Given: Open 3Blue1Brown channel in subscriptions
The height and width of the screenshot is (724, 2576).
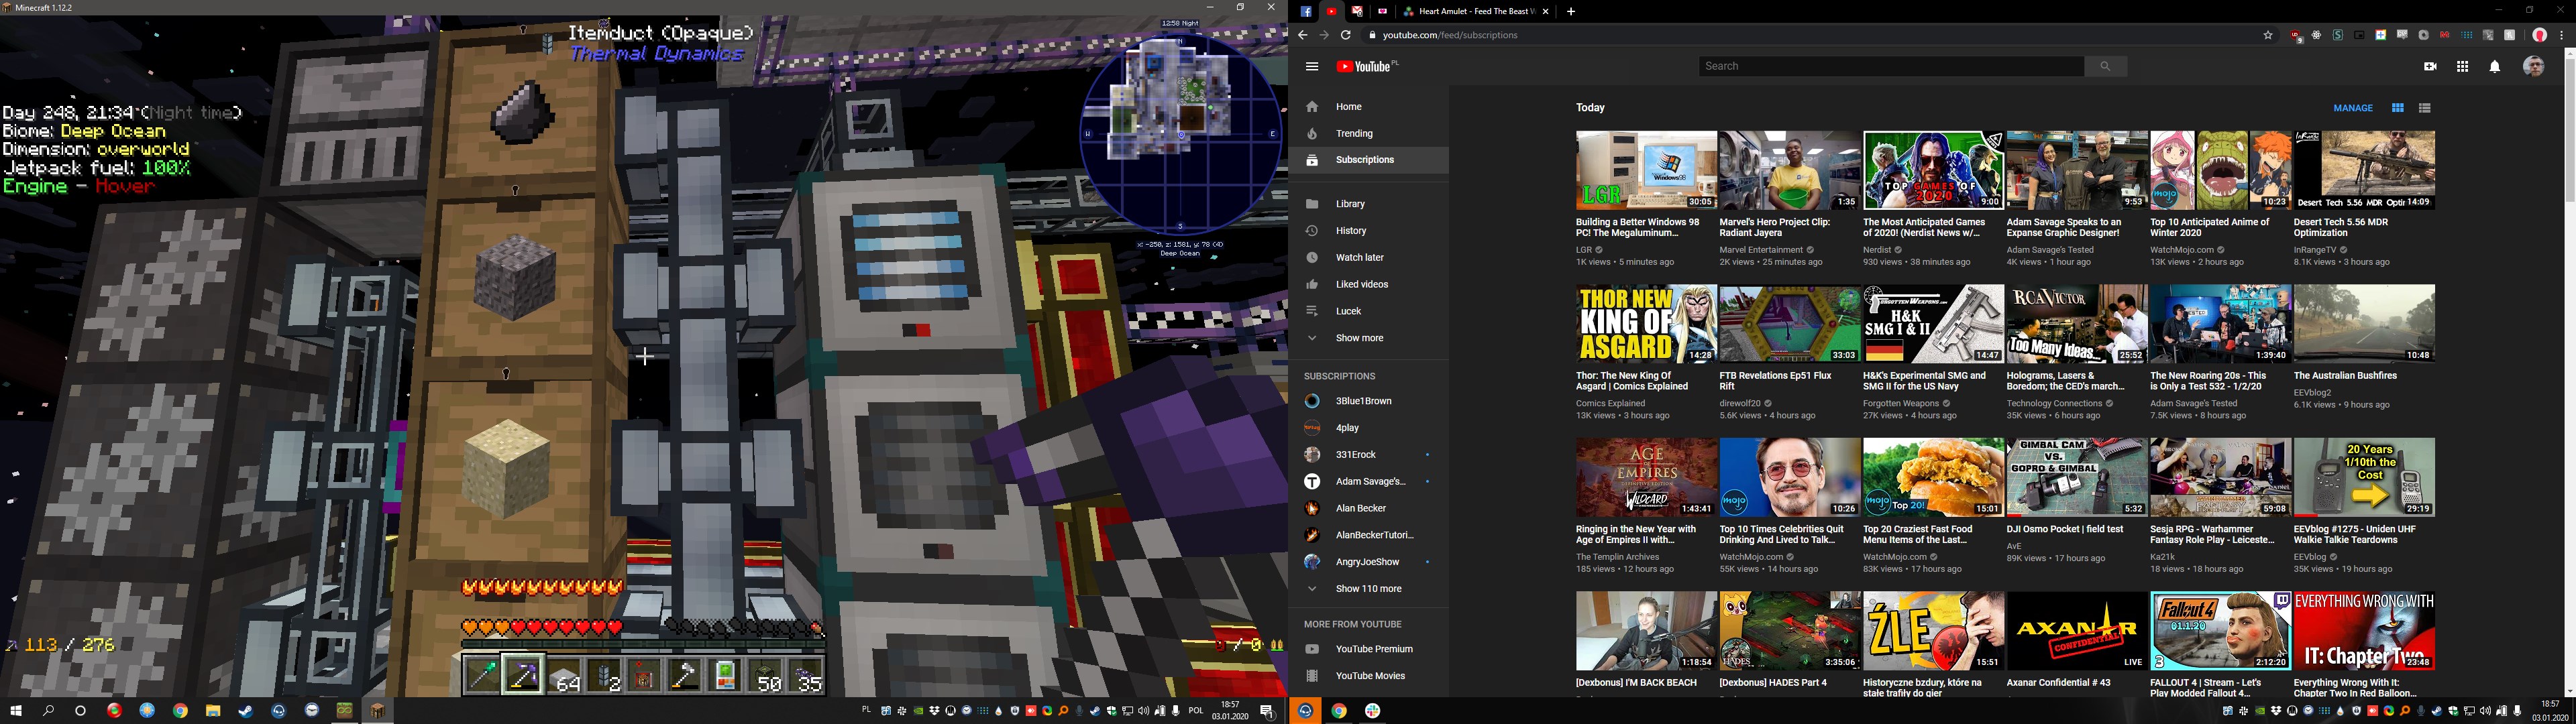Looking at the screenshot, I should point(1363,401).
